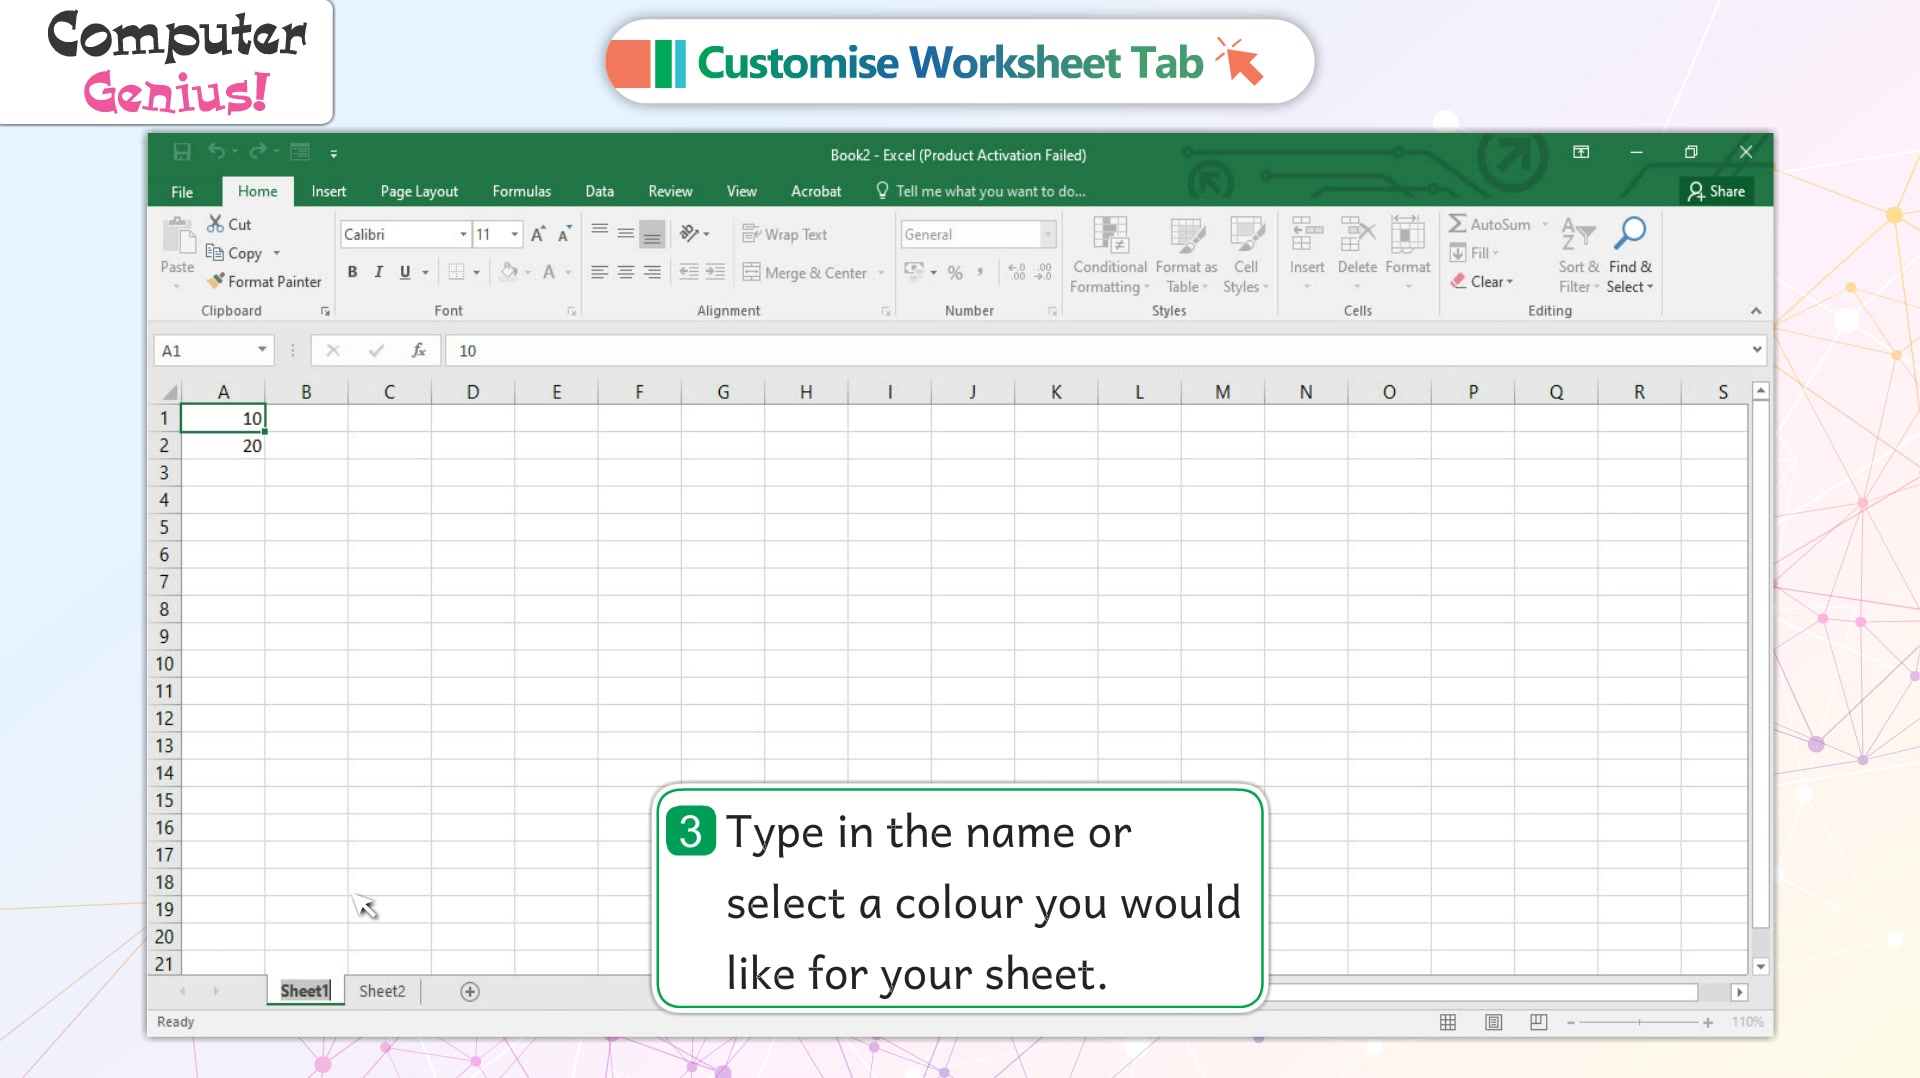Click the Cut scissors icon
This screenshot has width=1920, height=1078.
tap(215, 224)
